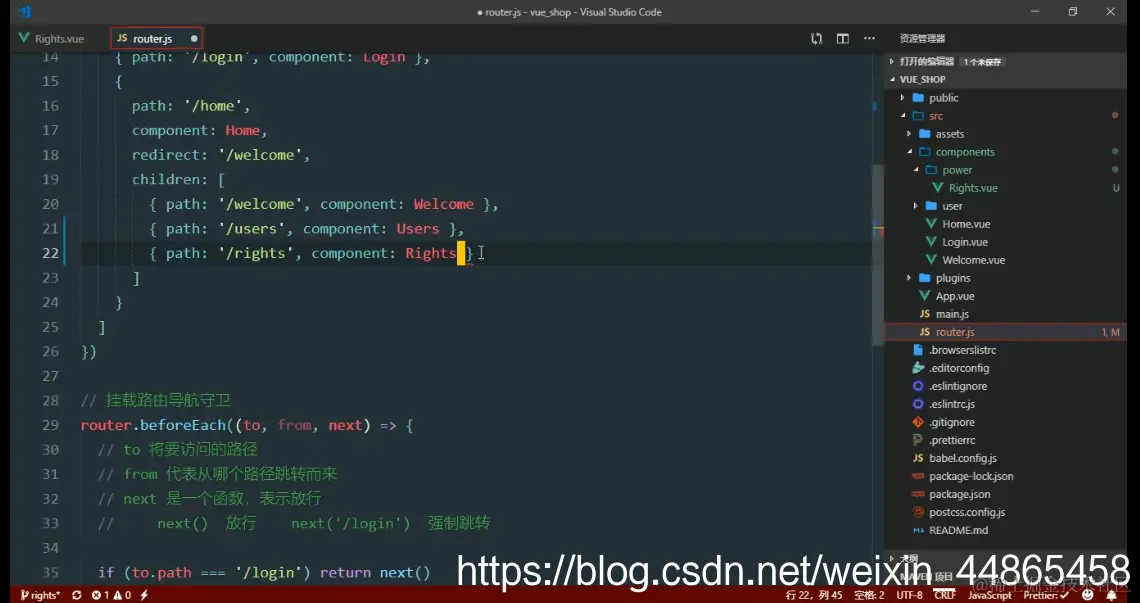
Task: Change line ending CRLF
Action: click(945, 595)
